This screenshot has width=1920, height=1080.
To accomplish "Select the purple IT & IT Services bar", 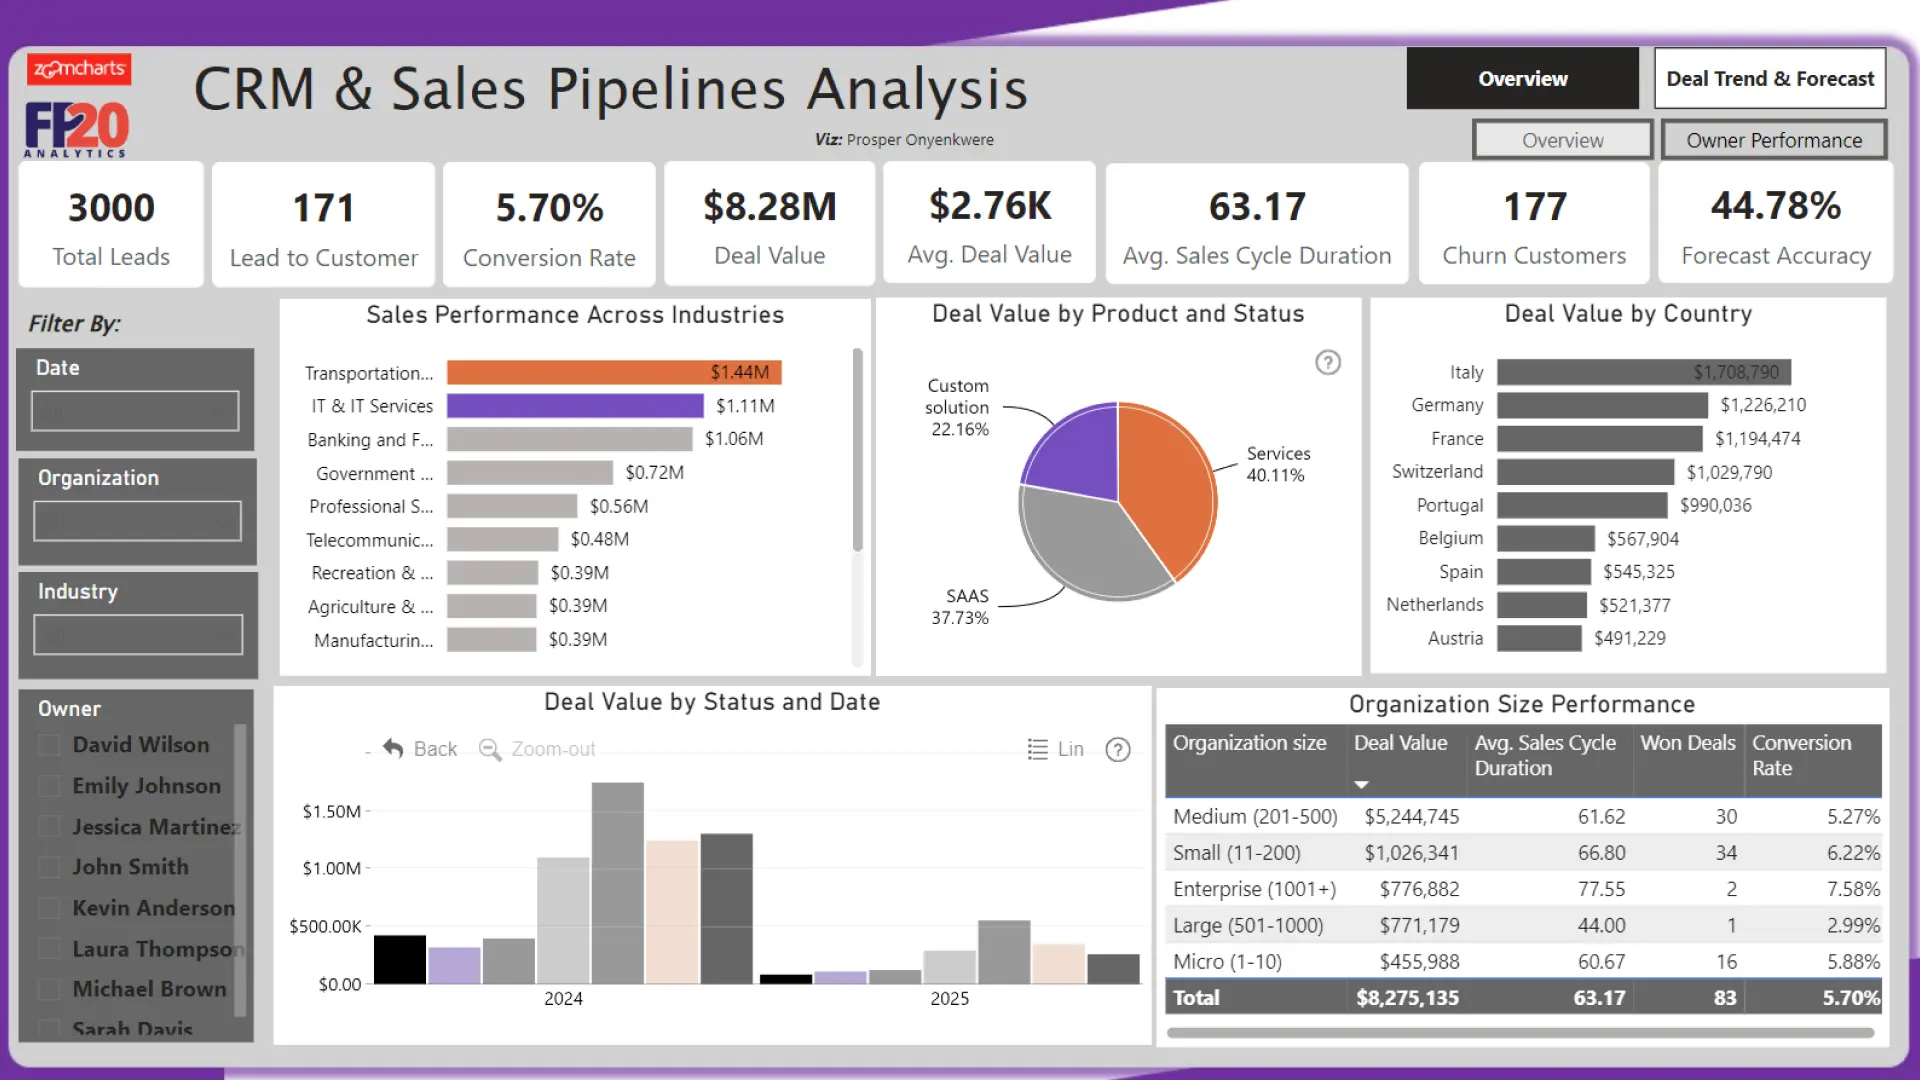I will click(575, 406).
